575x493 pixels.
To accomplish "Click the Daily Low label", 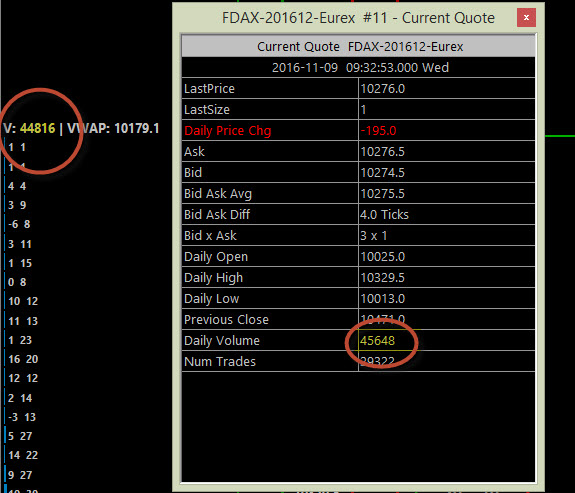I will coord(211,299).
